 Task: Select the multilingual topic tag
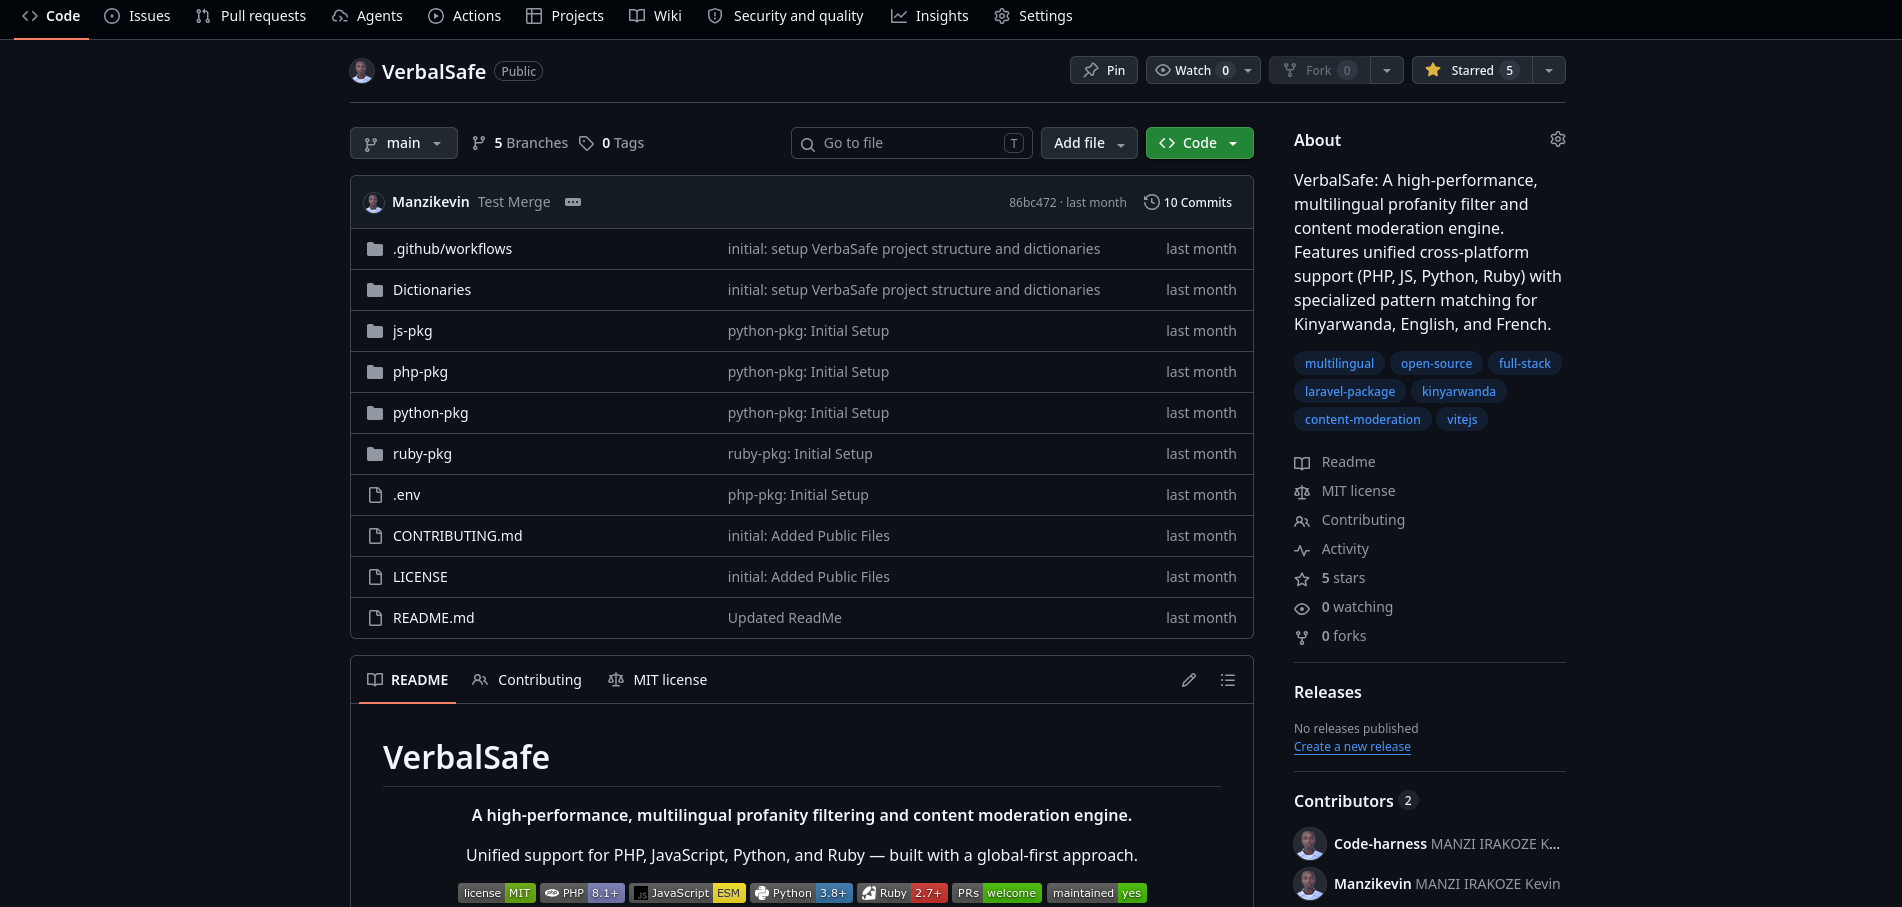1339,363
